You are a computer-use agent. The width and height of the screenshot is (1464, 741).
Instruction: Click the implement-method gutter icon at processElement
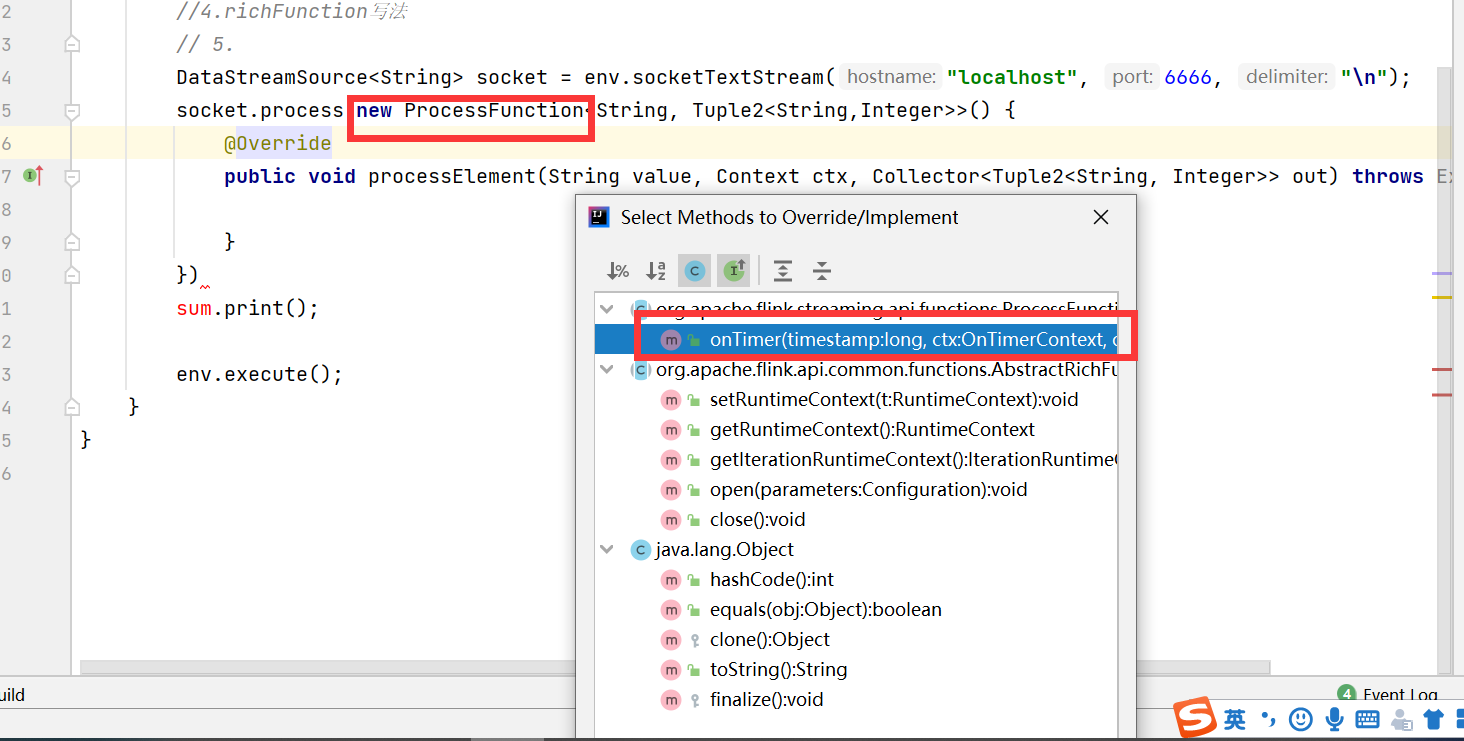(34, 176)
